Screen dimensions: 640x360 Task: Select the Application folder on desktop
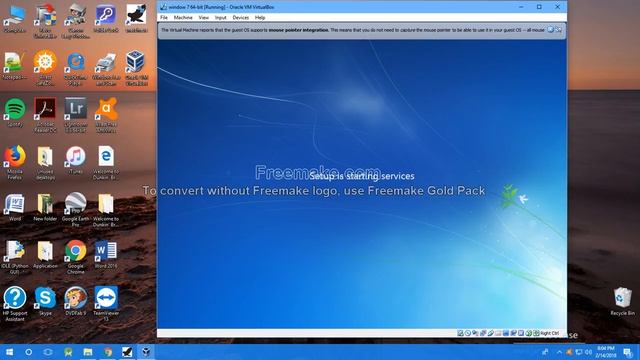[45, 255]
